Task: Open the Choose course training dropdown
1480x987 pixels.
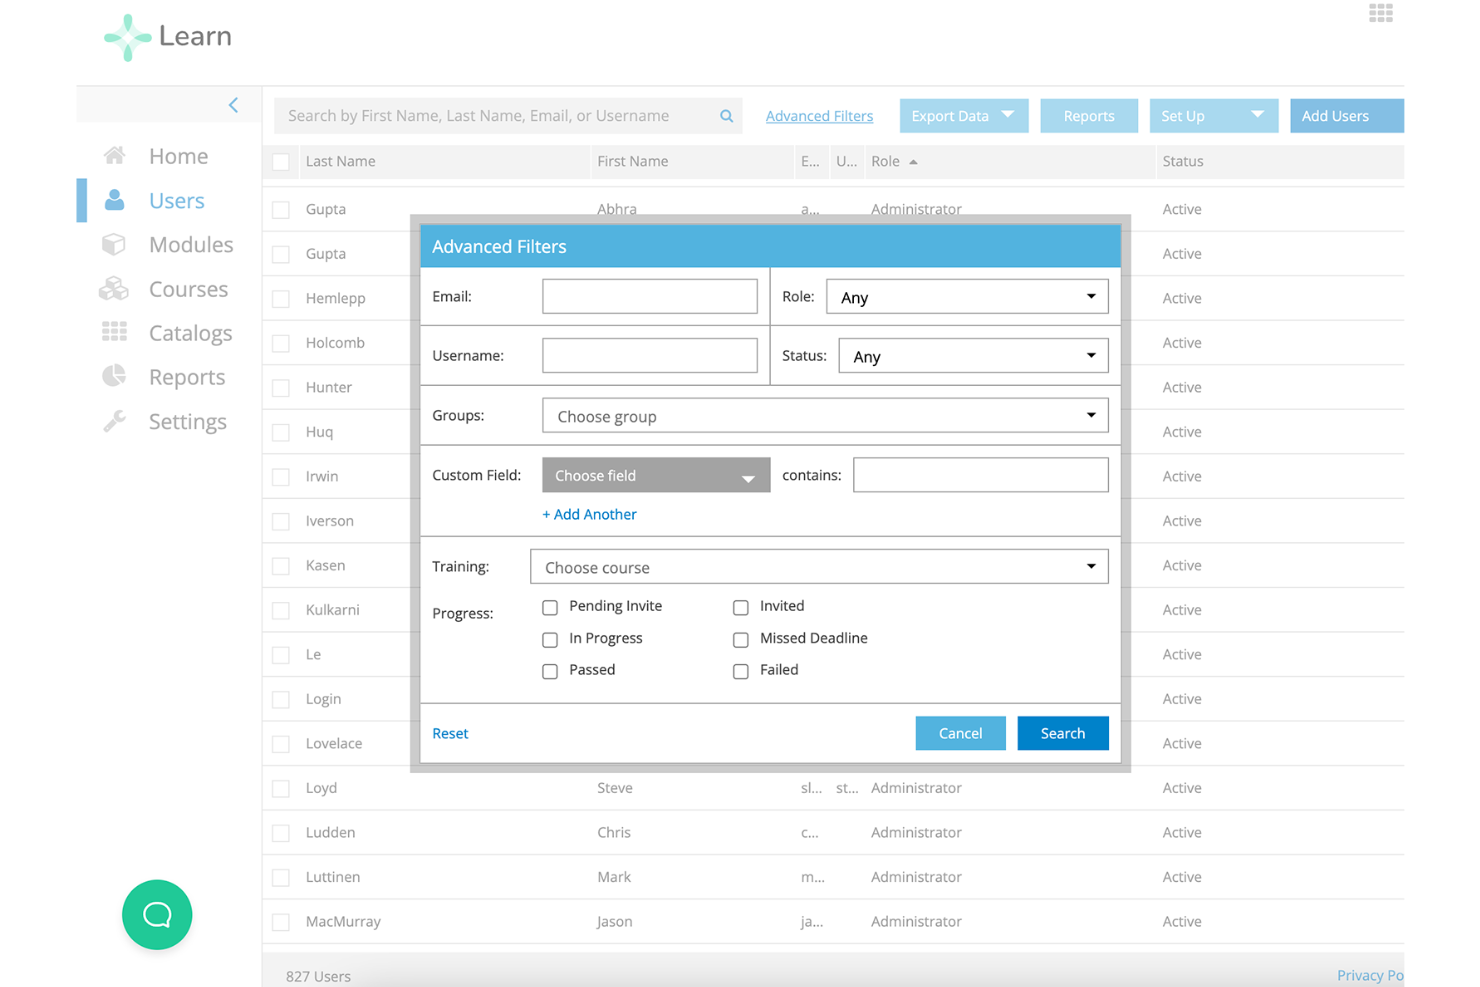Action: pyautogui.click(x=818, y=567)
